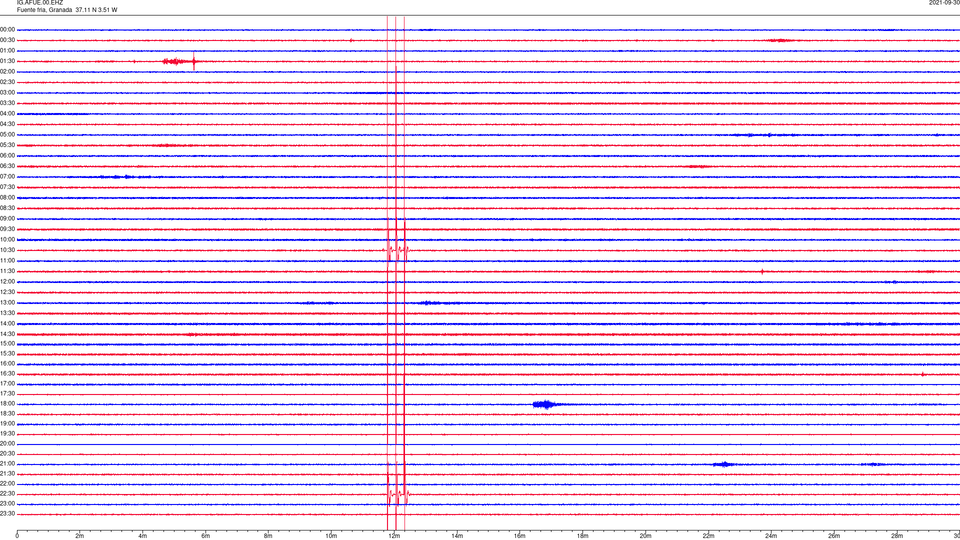Click the blue event near 22m on 21:00 trace

coord(723,464)
